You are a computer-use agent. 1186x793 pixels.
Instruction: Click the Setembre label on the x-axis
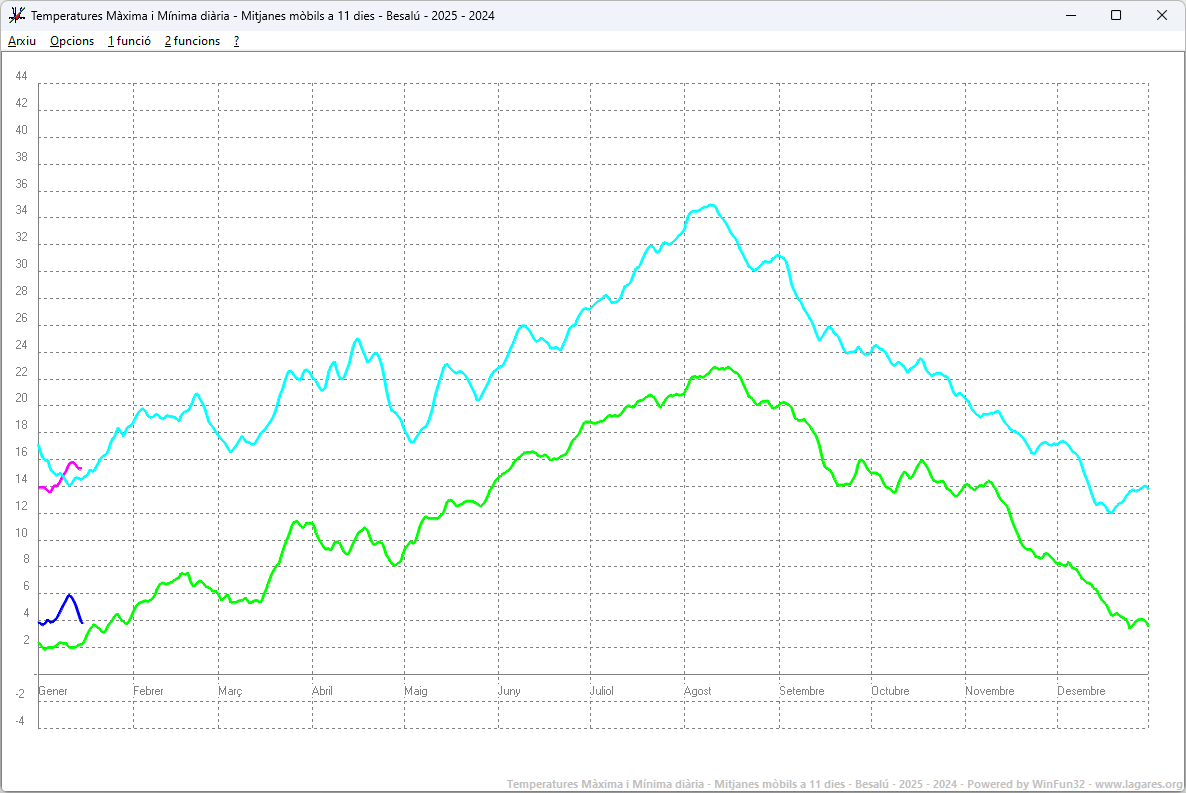(802, 691)
